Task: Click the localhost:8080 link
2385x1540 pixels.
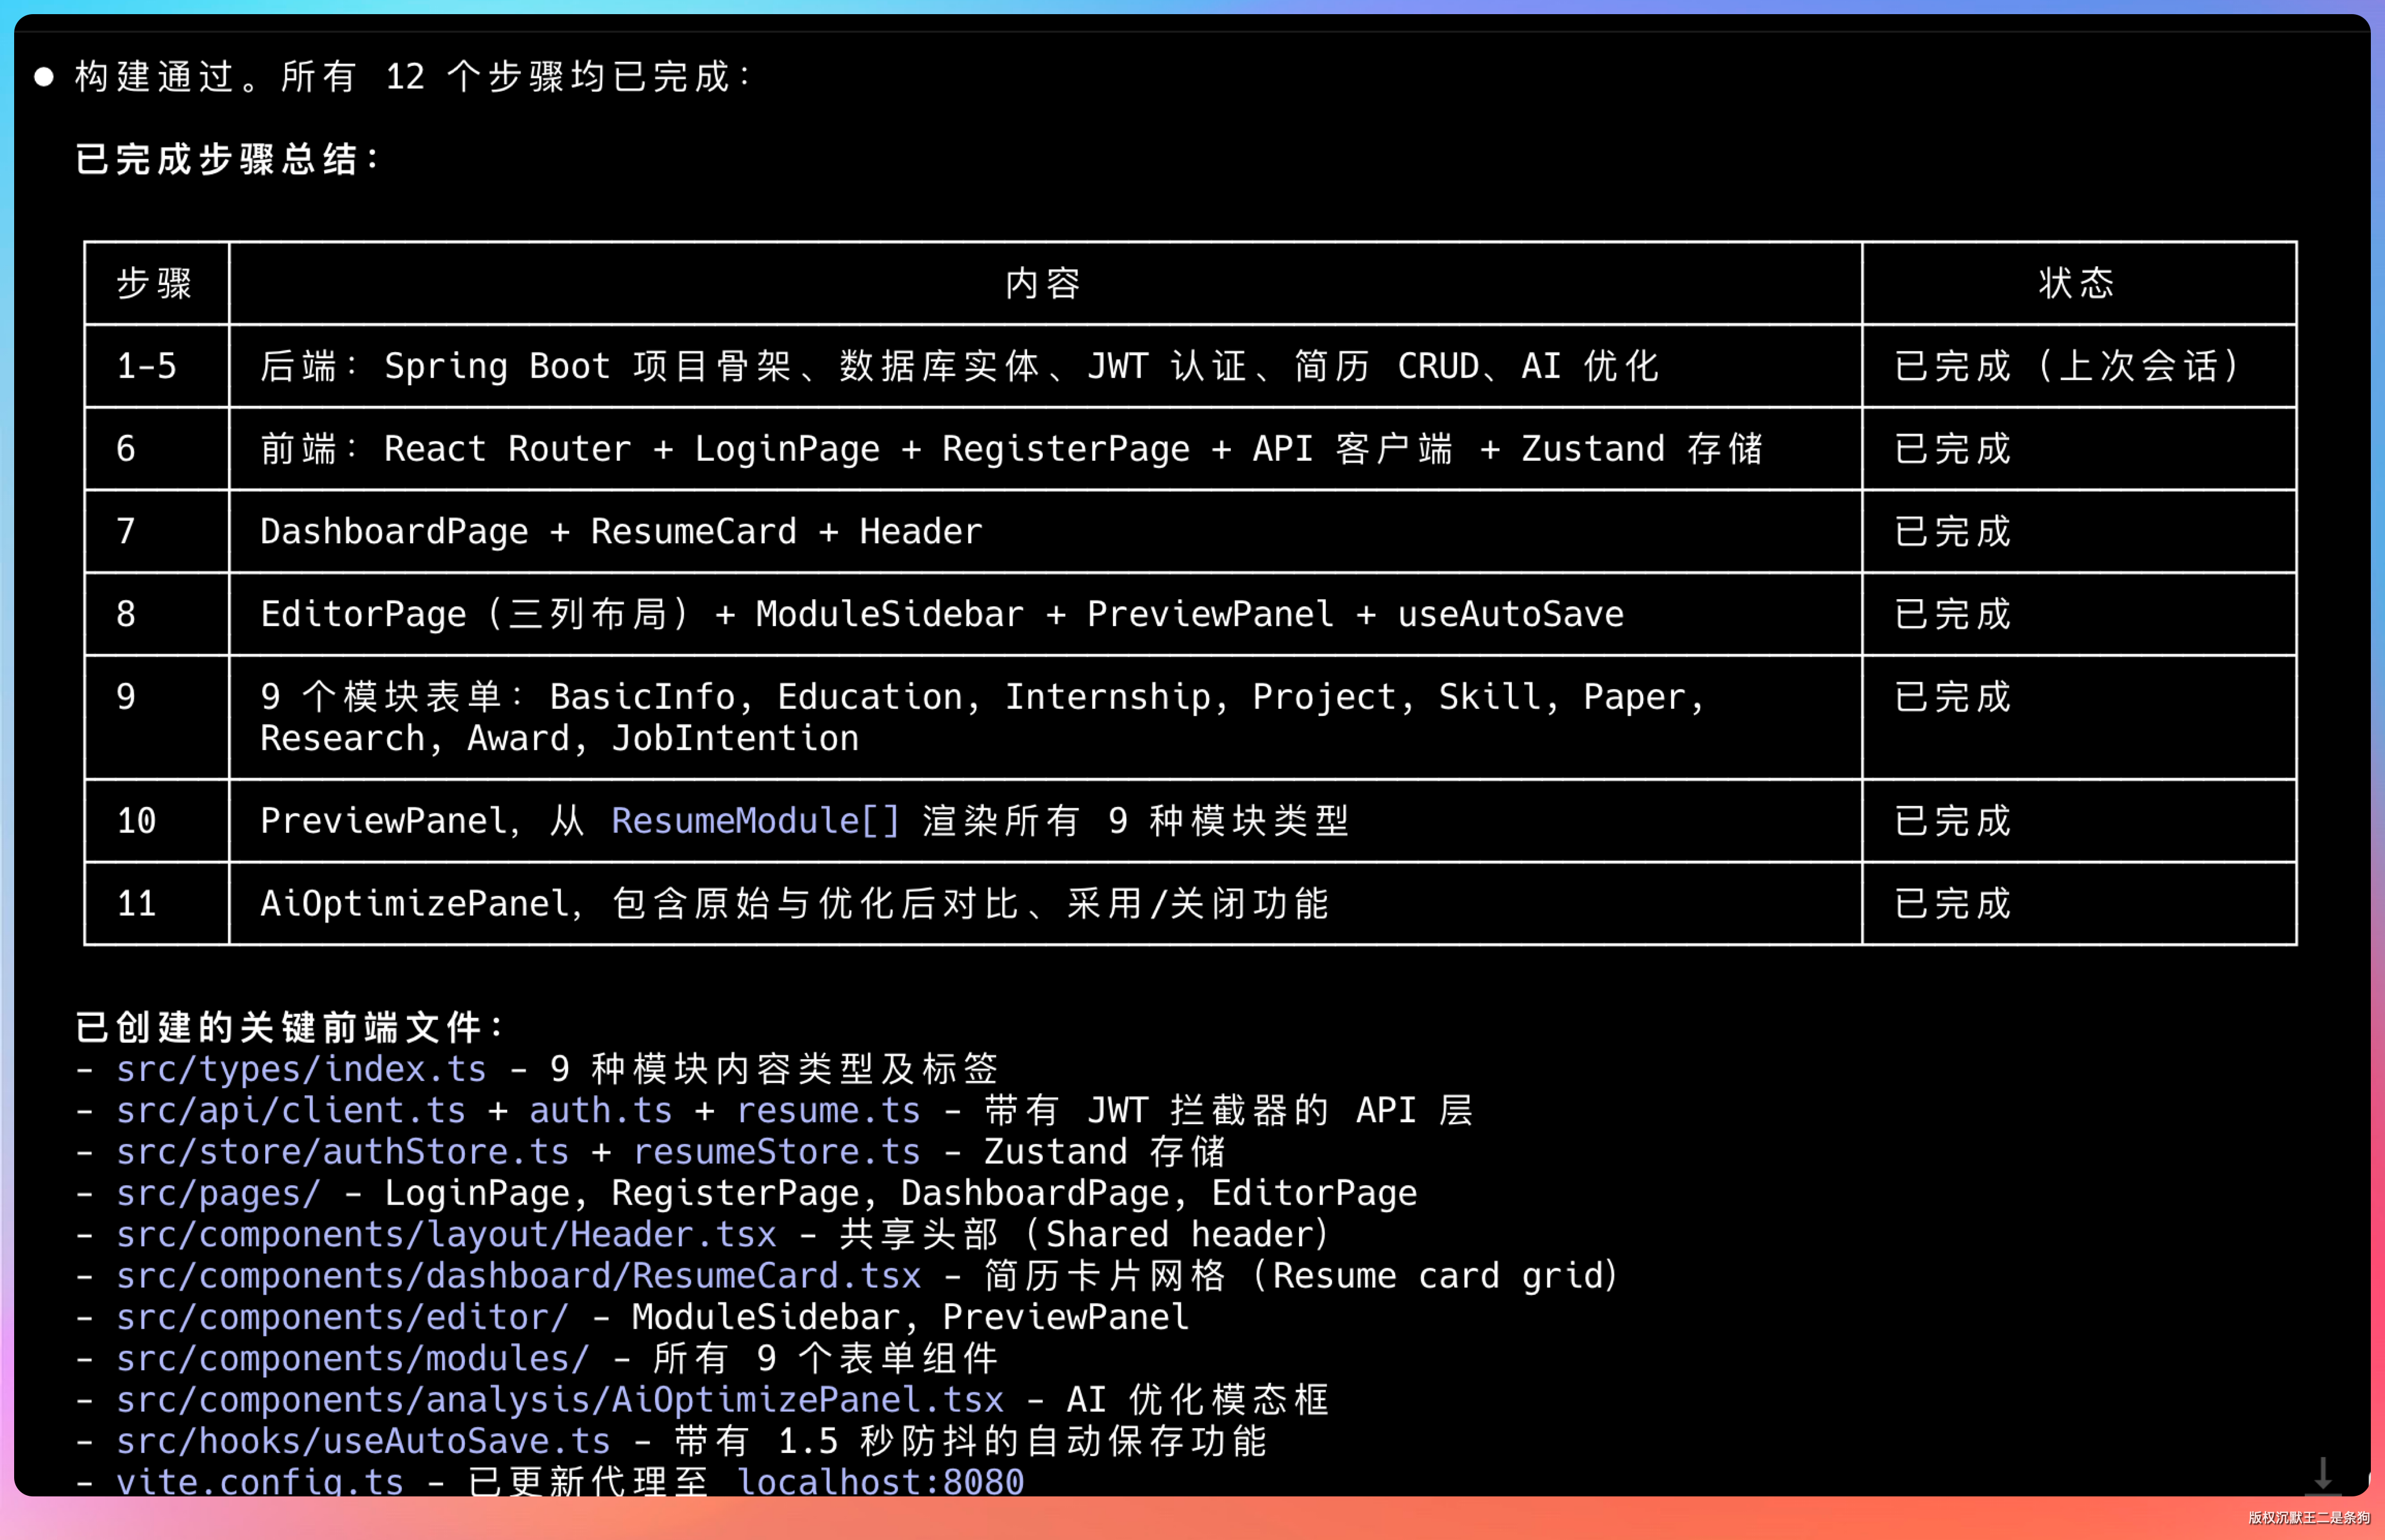Action: pos(880,1481)
